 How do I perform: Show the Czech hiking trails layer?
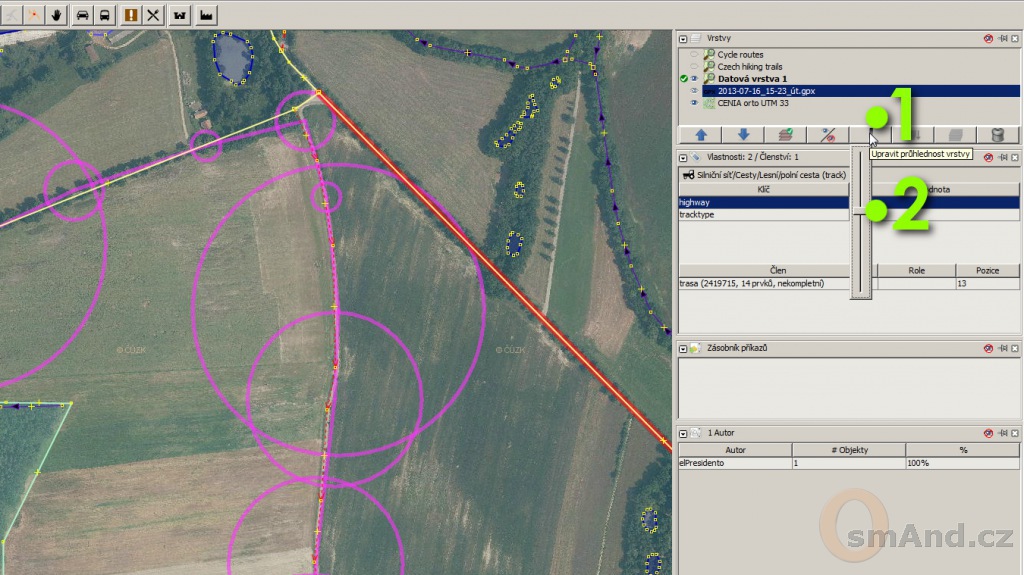(694, 67)
